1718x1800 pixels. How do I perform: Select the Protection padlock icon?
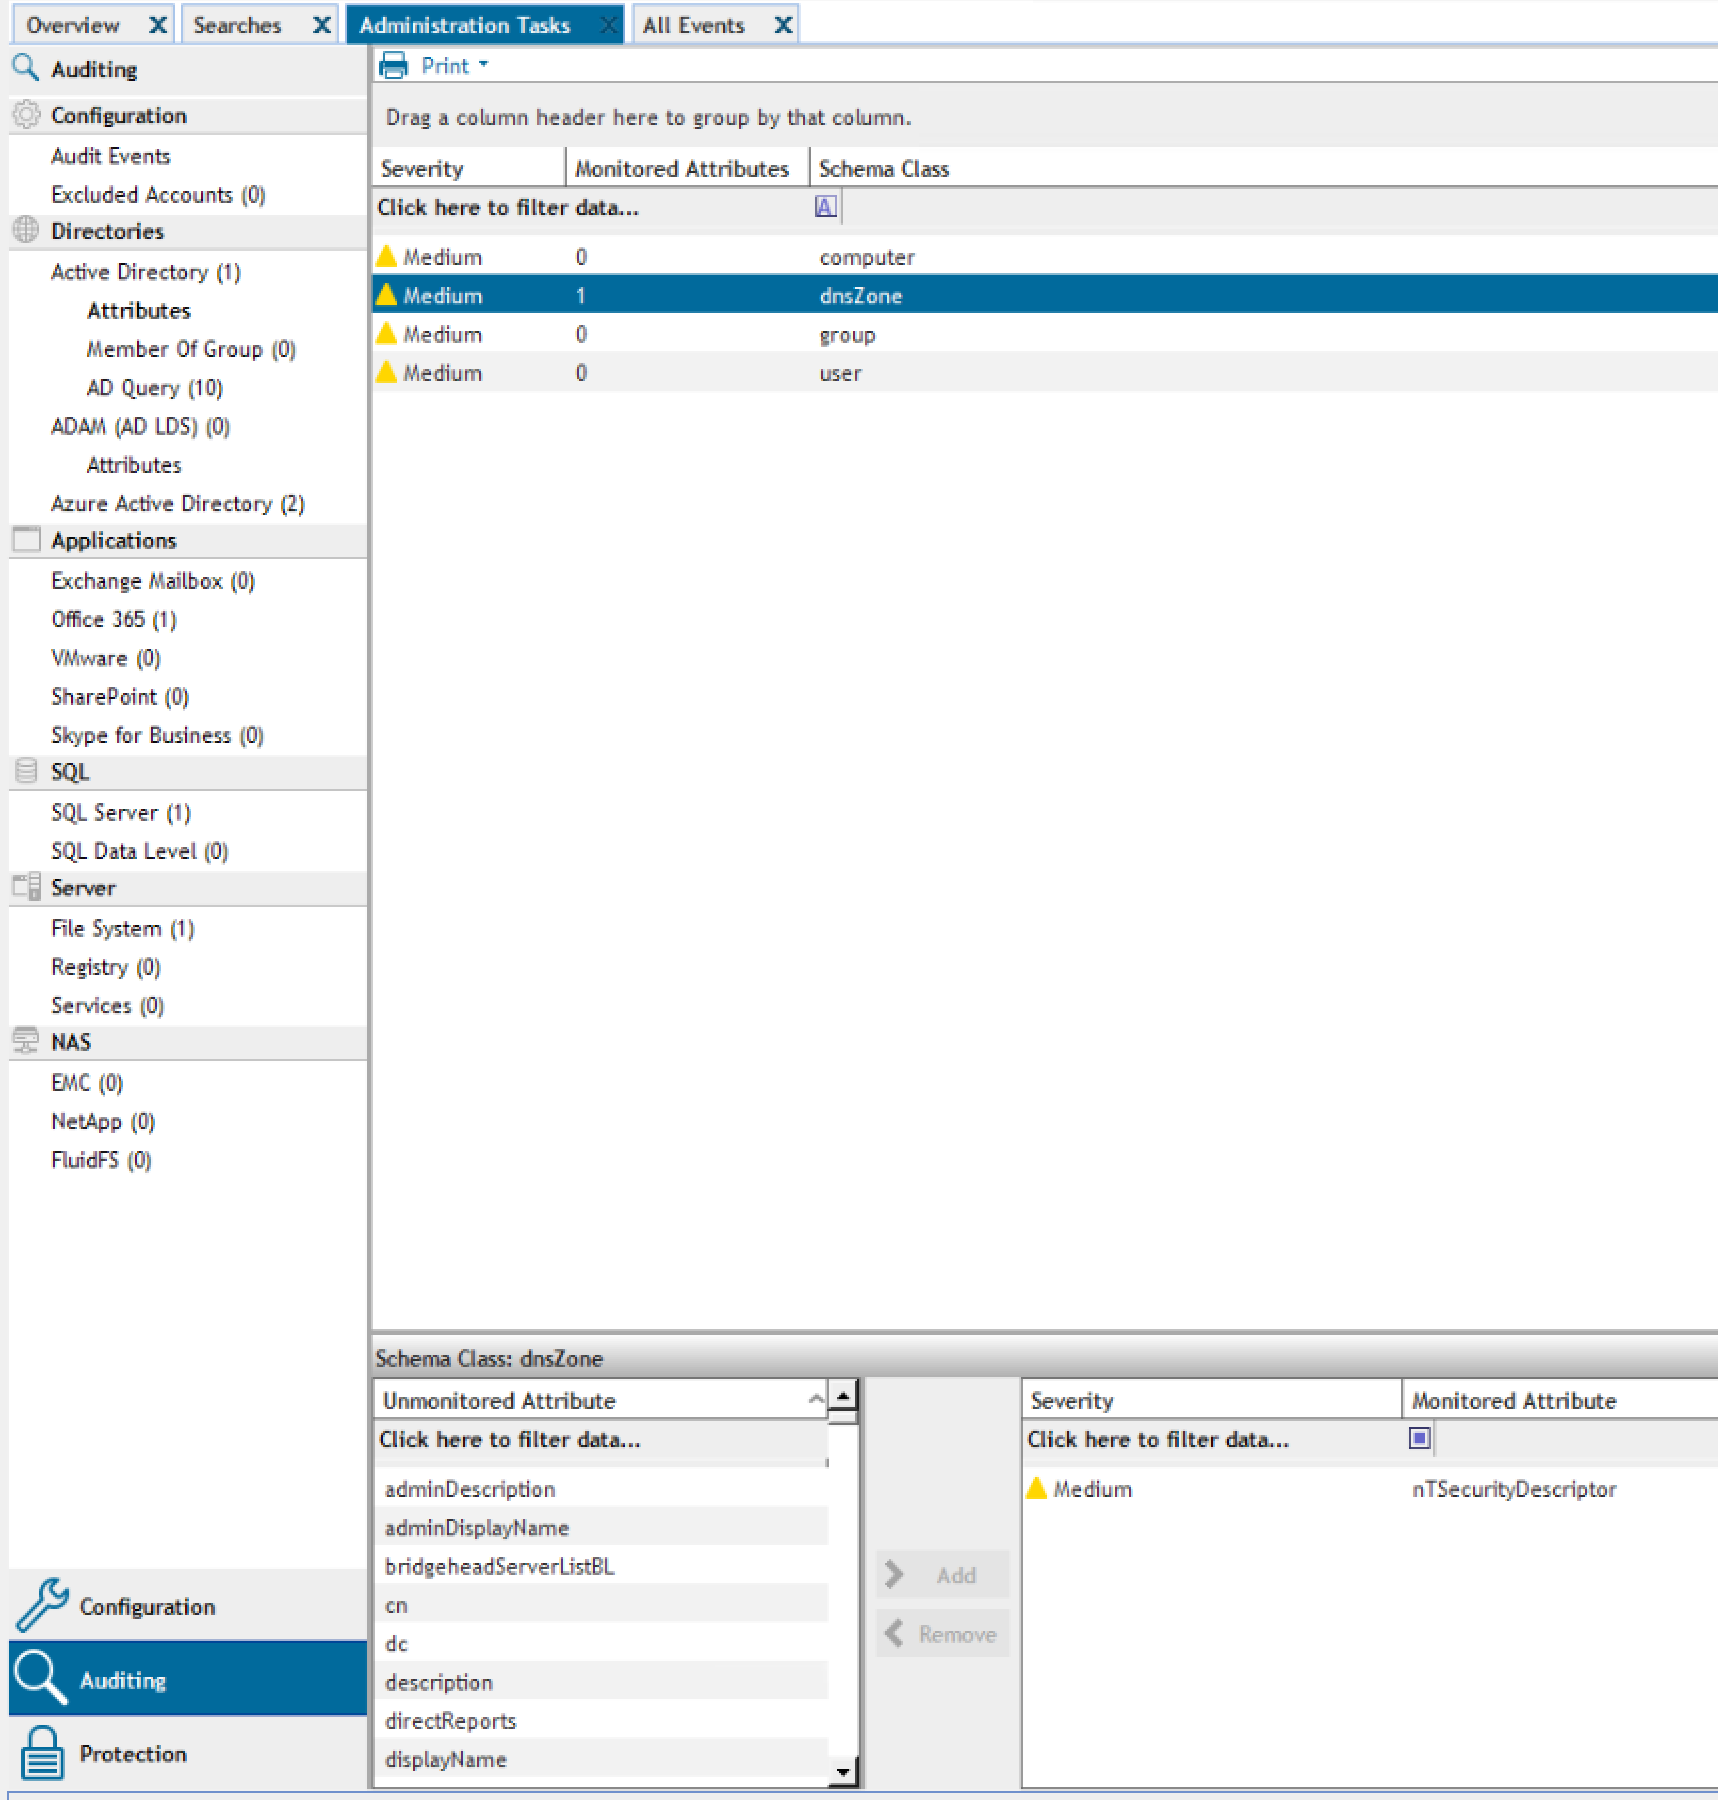tap(42, 1753)
